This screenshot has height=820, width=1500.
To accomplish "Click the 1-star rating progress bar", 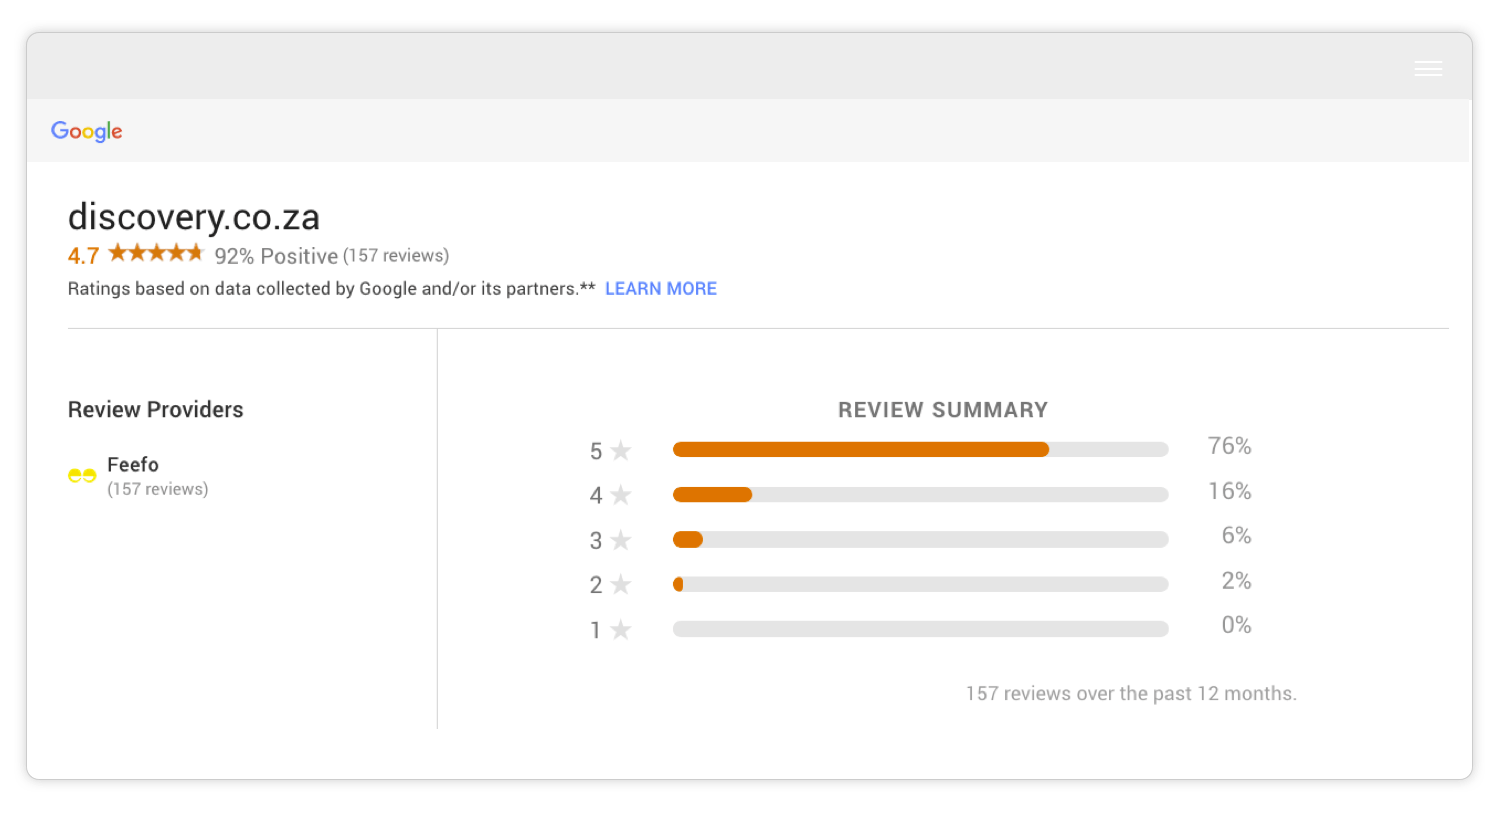I will (921, 629).
